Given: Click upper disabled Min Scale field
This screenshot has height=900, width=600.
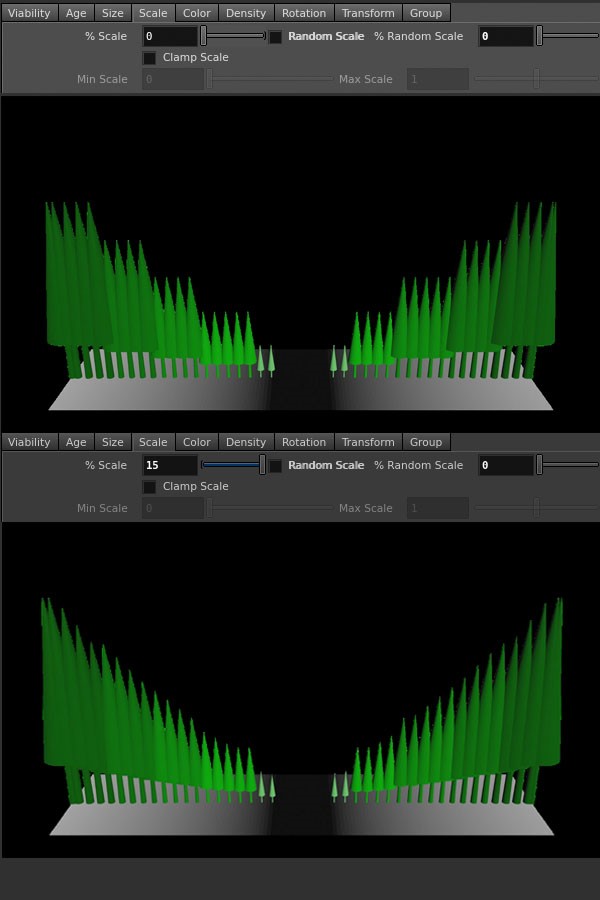Looking at the screenshot, I should point(173,79).
